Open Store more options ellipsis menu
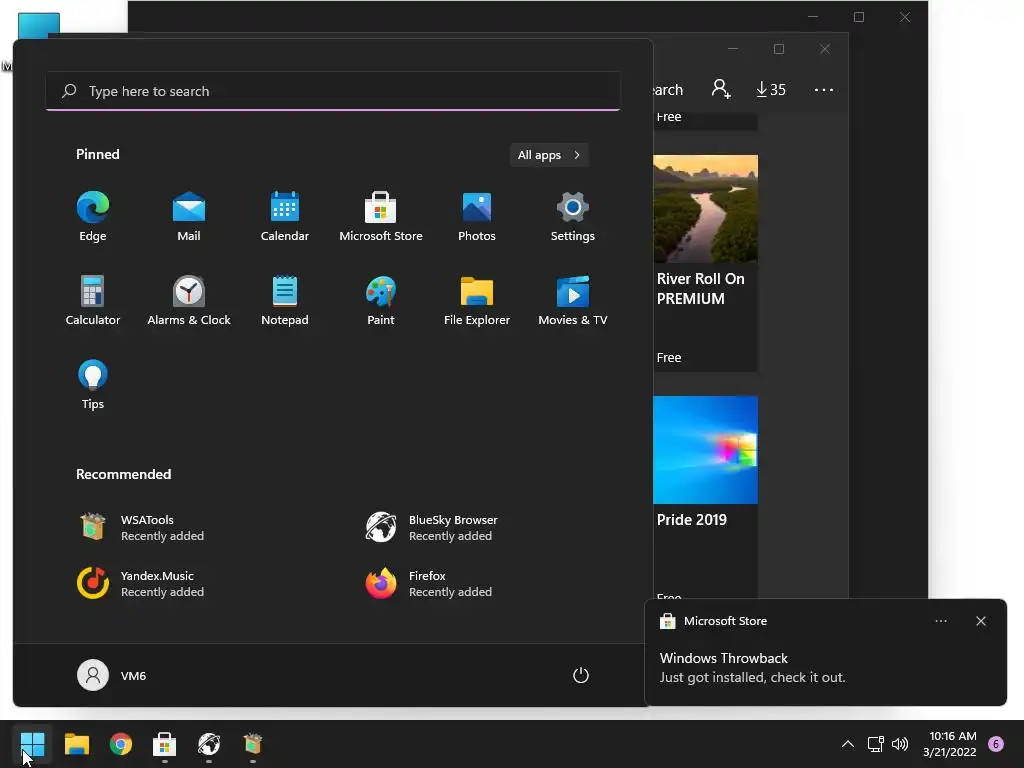Image resolution: width=1024 pixels, height=768 pixels. point(824,89)
